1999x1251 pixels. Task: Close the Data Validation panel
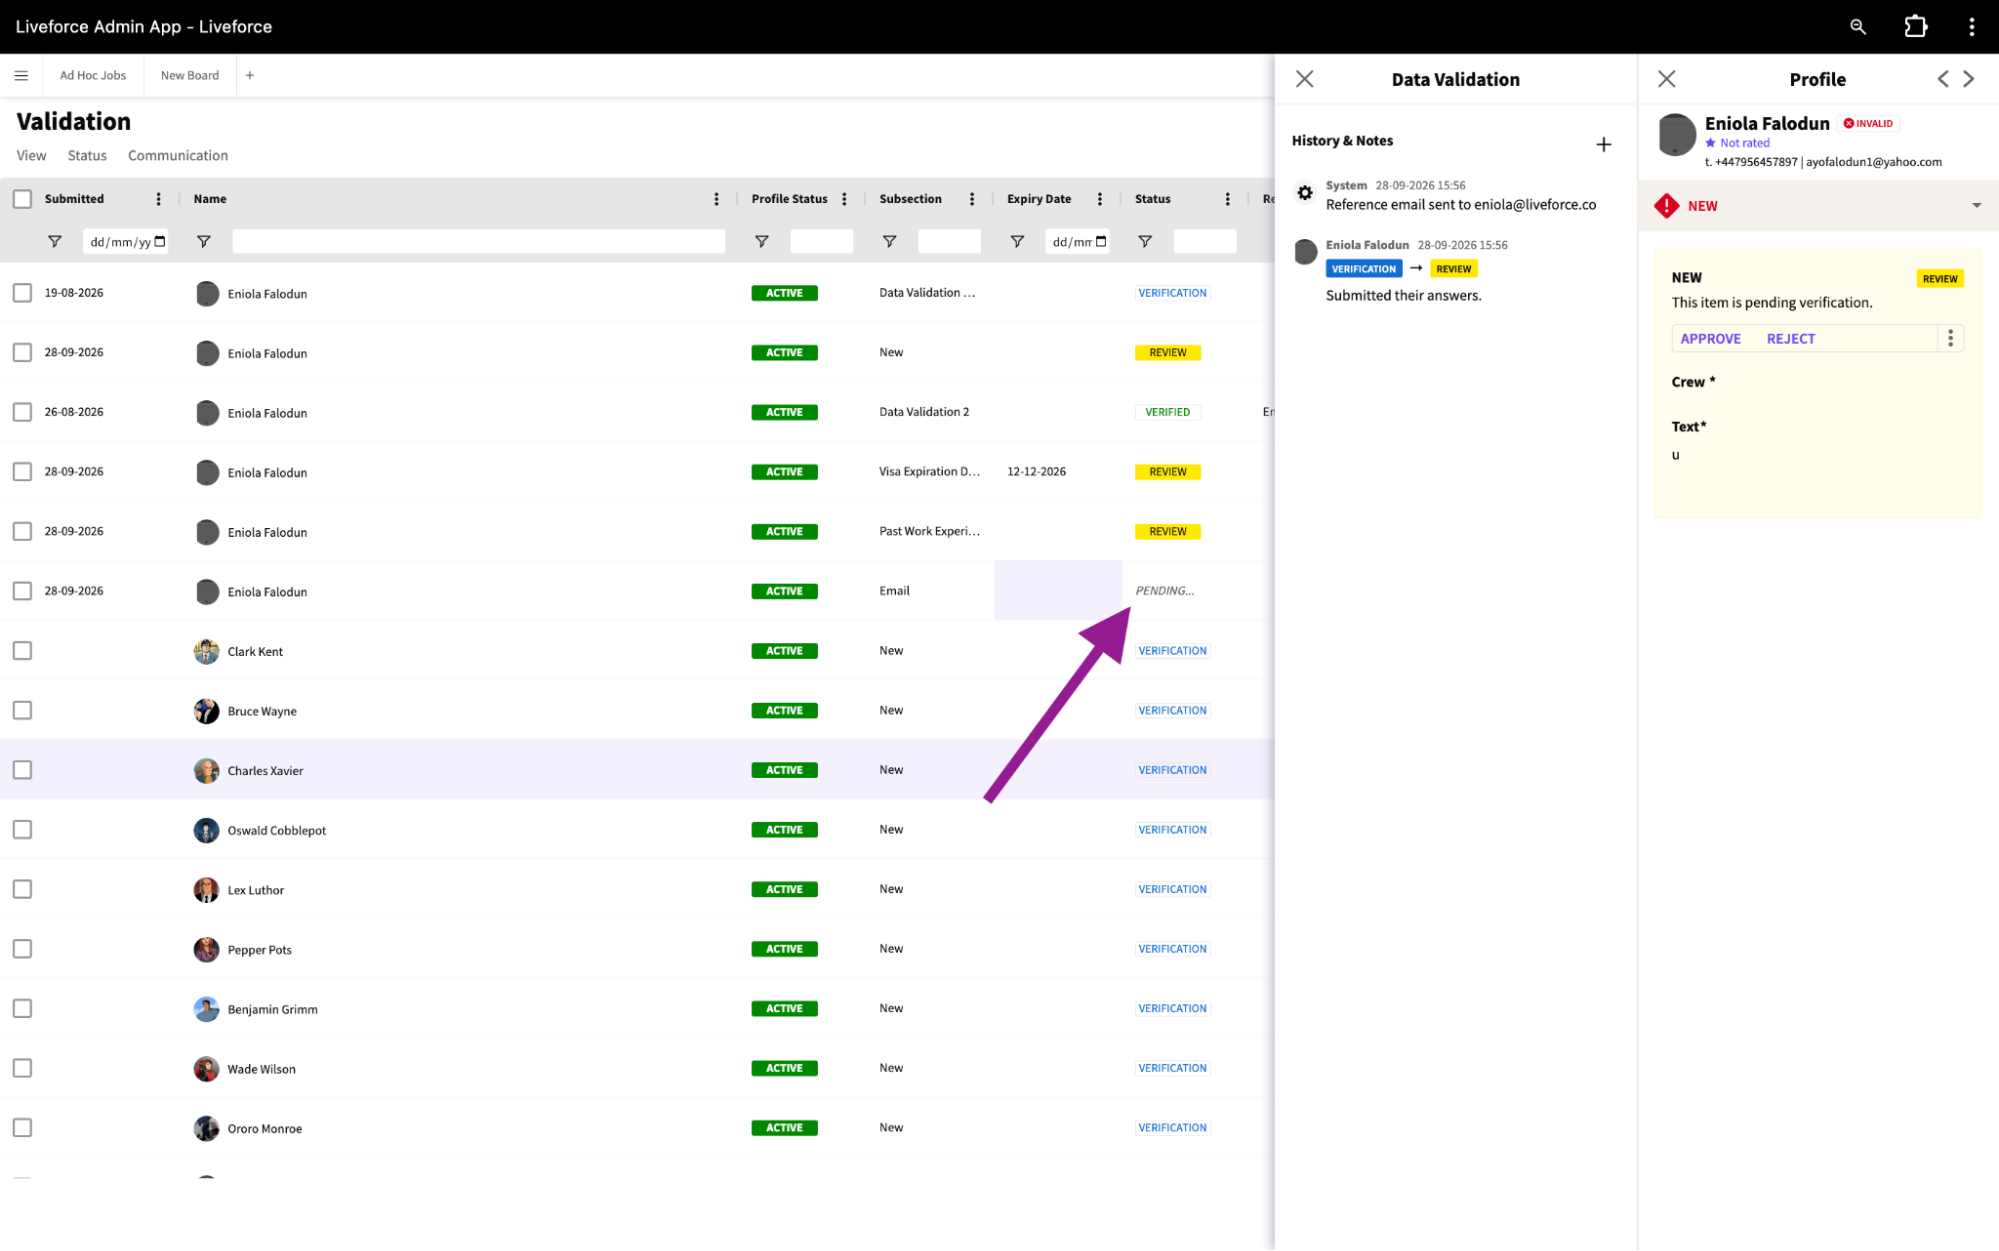[1304, 79]
